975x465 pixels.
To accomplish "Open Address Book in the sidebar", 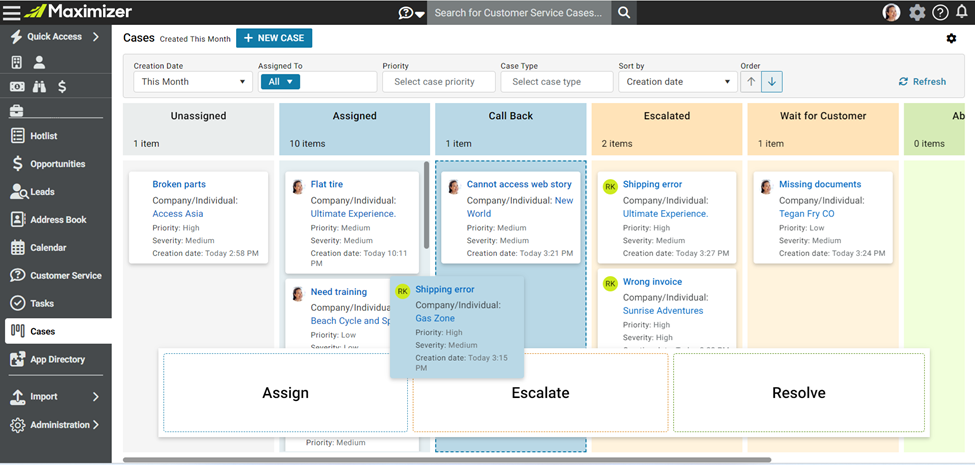I will click(56, 219).
